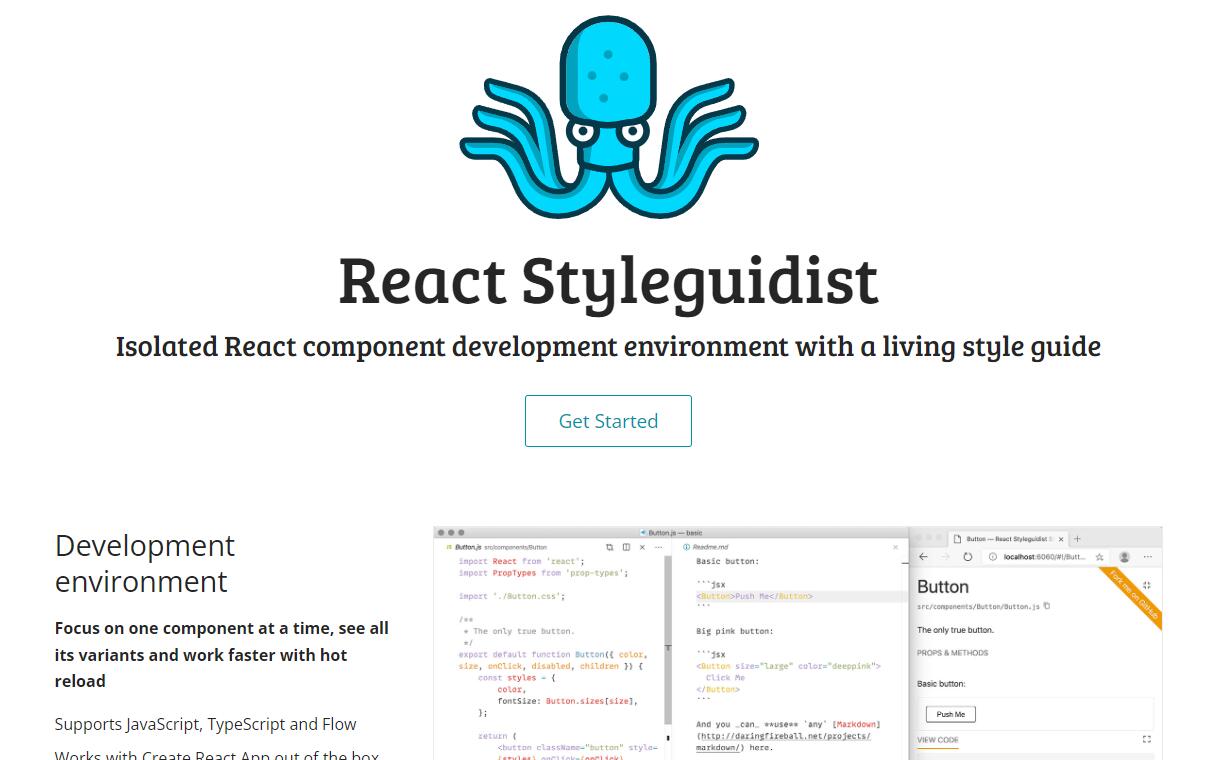Select the 'Button — React Styleguidist' browser tab
Image resolution: width=1209 pixels, height=760 pixels.
click(1006, 538)
